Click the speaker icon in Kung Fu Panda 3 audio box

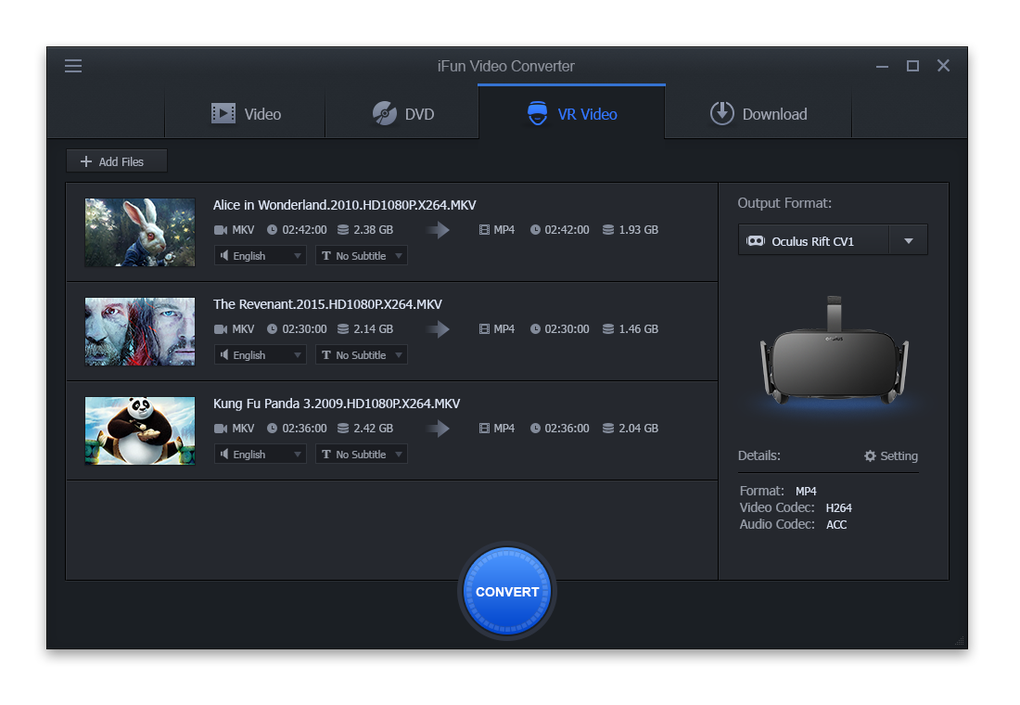pos(224,454)
